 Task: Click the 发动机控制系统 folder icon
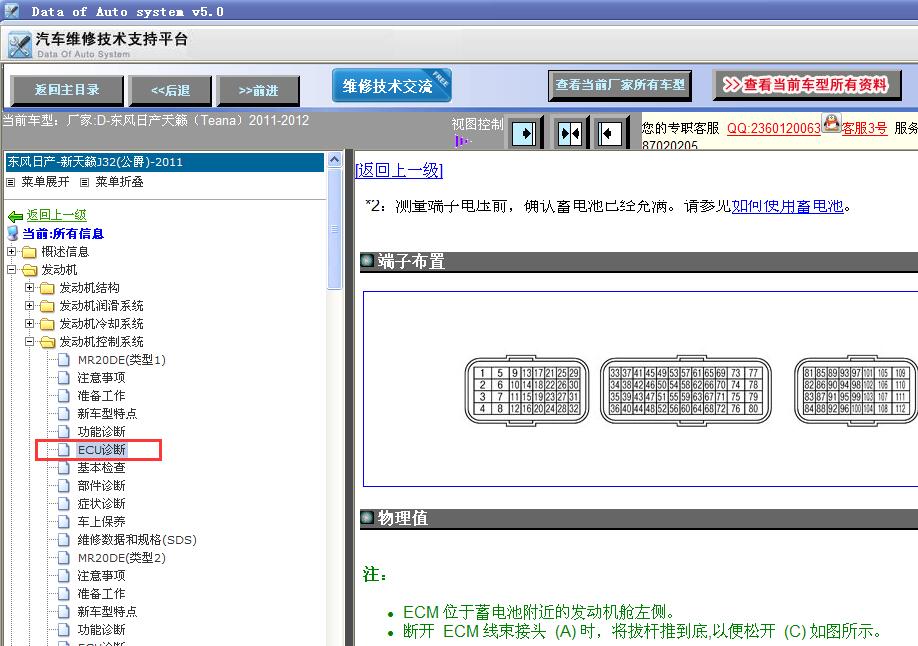[47, 343]
